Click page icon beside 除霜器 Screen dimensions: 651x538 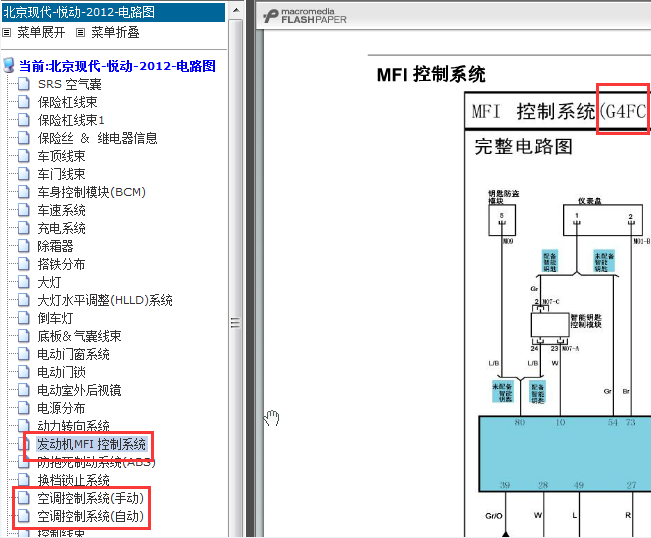click(x=24, y=246)
